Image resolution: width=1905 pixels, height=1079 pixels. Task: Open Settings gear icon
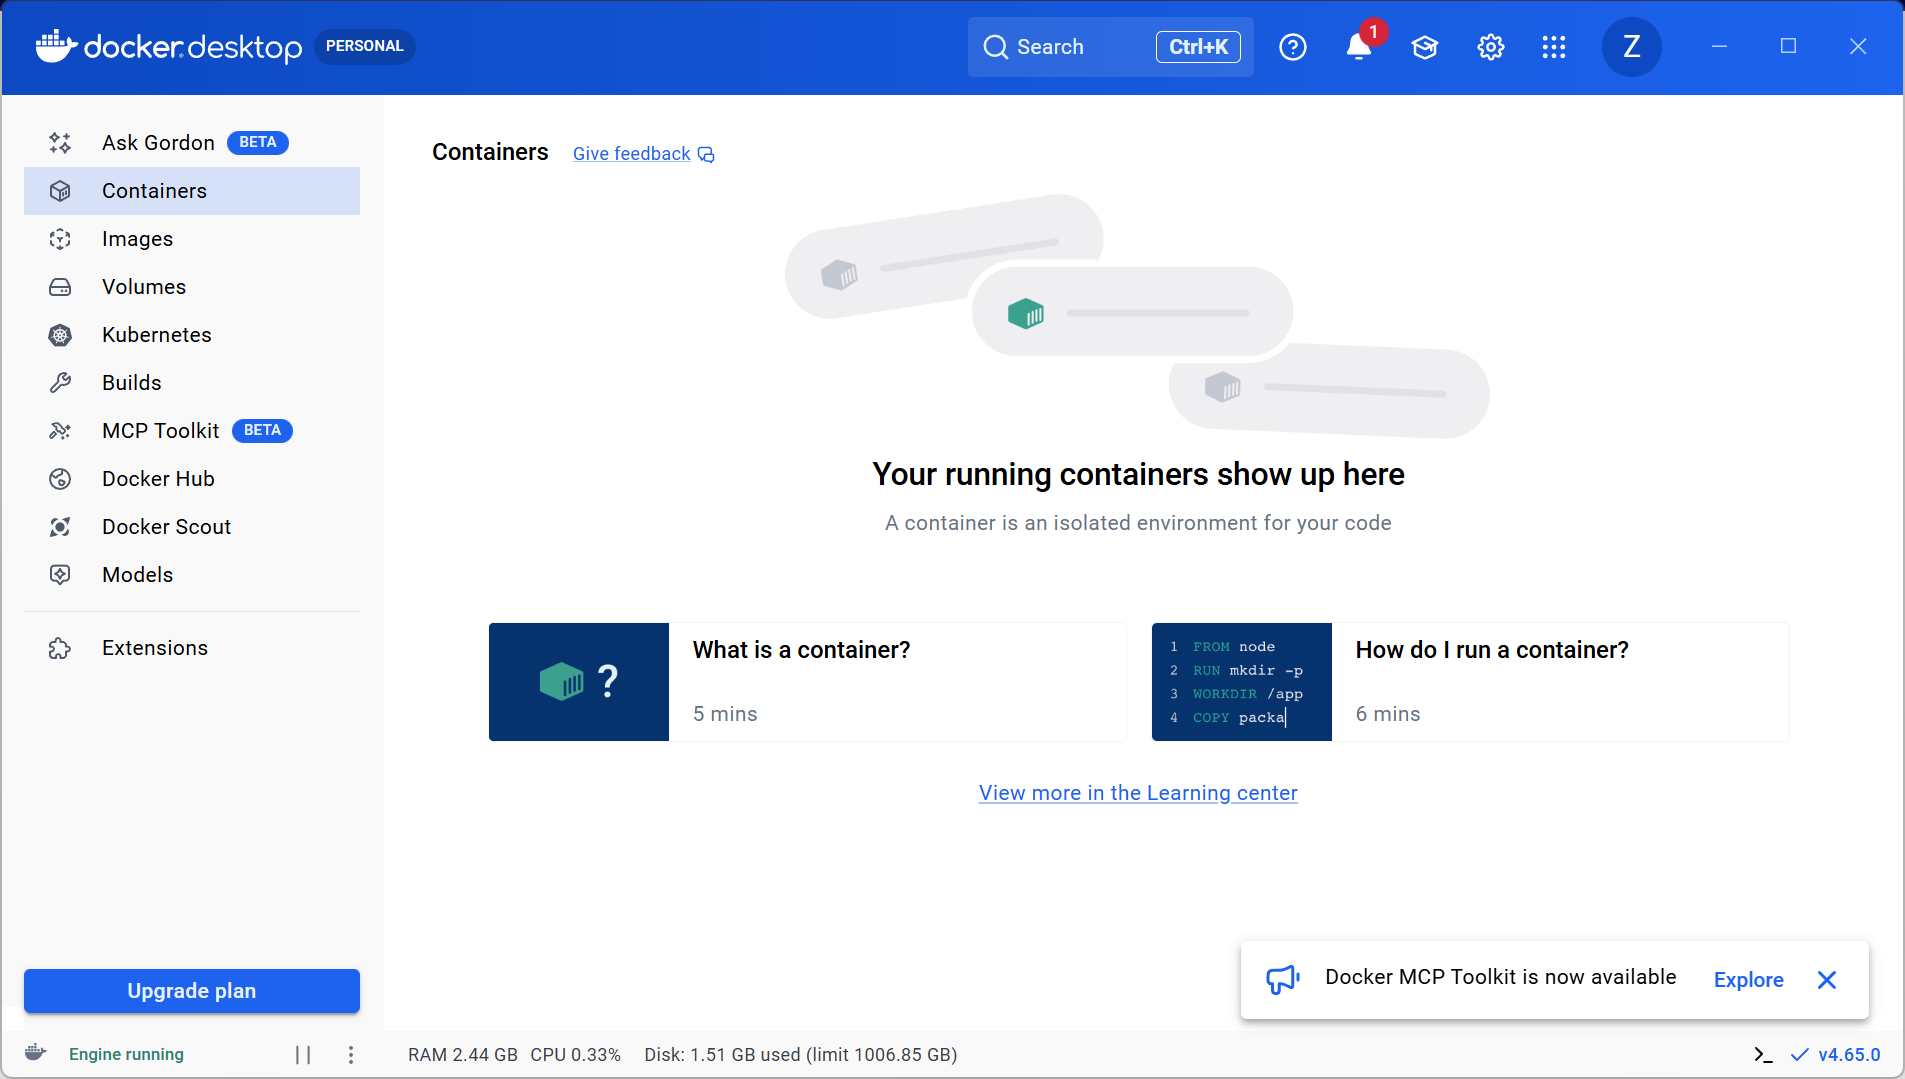[x=1491, y=47]
